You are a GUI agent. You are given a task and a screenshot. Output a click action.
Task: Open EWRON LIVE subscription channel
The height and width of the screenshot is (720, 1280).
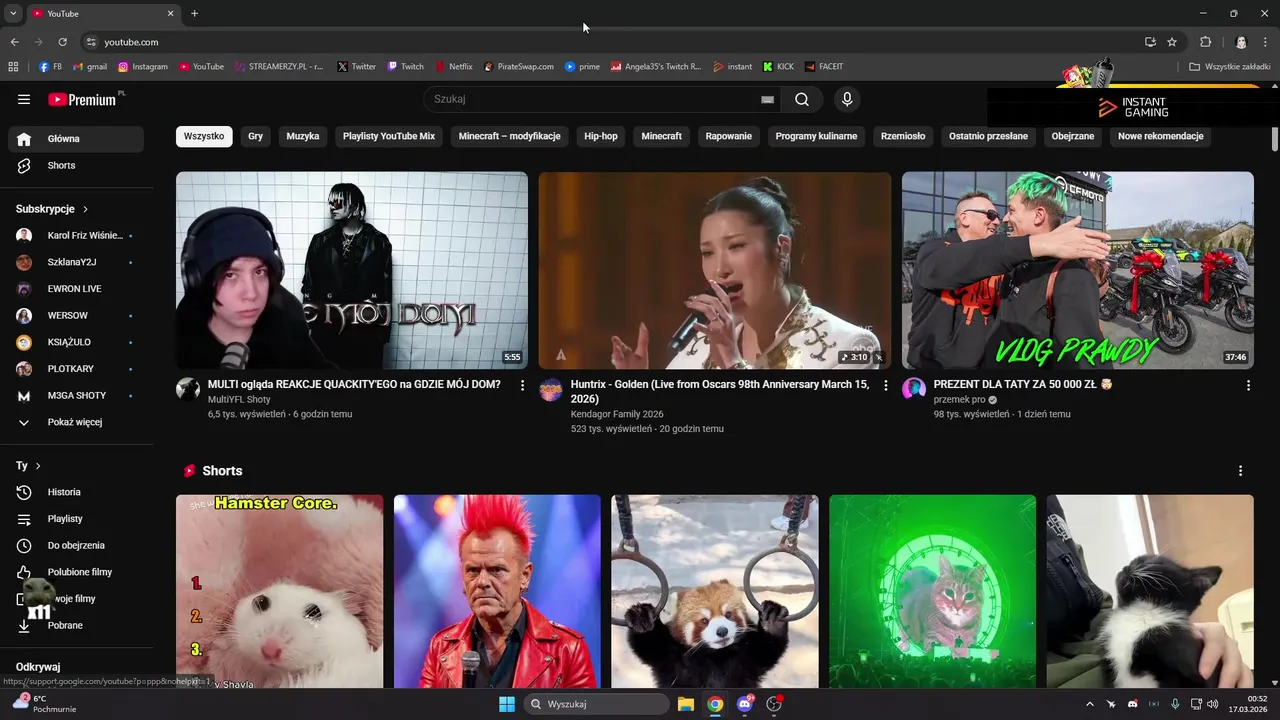[x=76, y=289]
